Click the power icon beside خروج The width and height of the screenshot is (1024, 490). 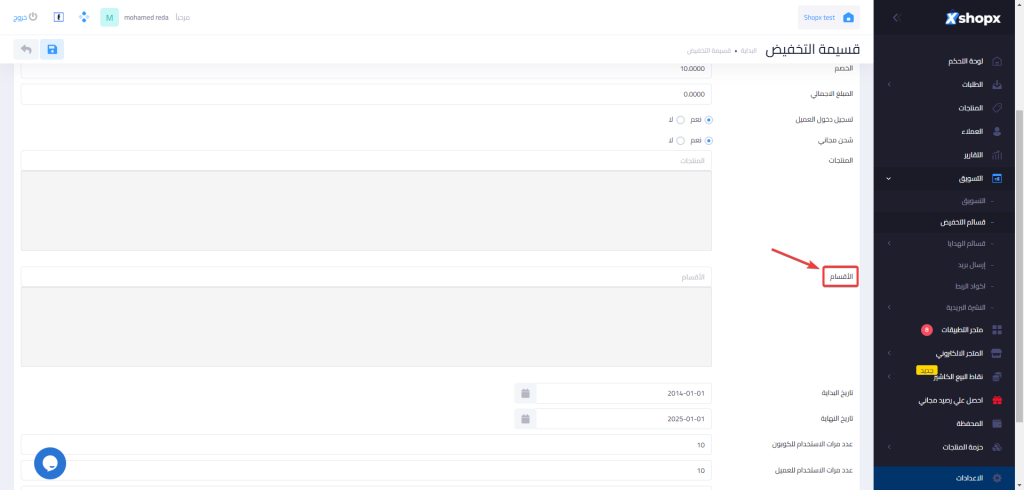[33, 17]
